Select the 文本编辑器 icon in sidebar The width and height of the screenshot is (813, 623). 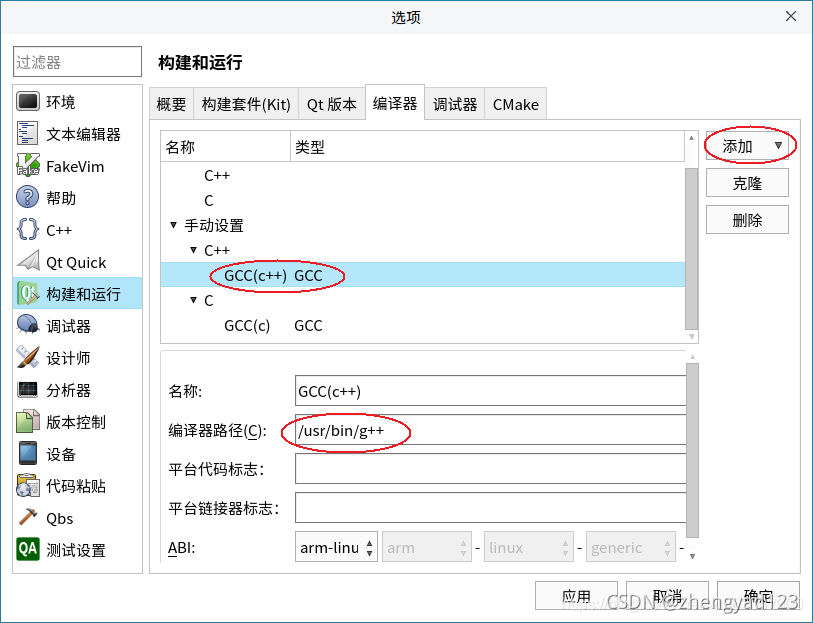coord(27,134)
